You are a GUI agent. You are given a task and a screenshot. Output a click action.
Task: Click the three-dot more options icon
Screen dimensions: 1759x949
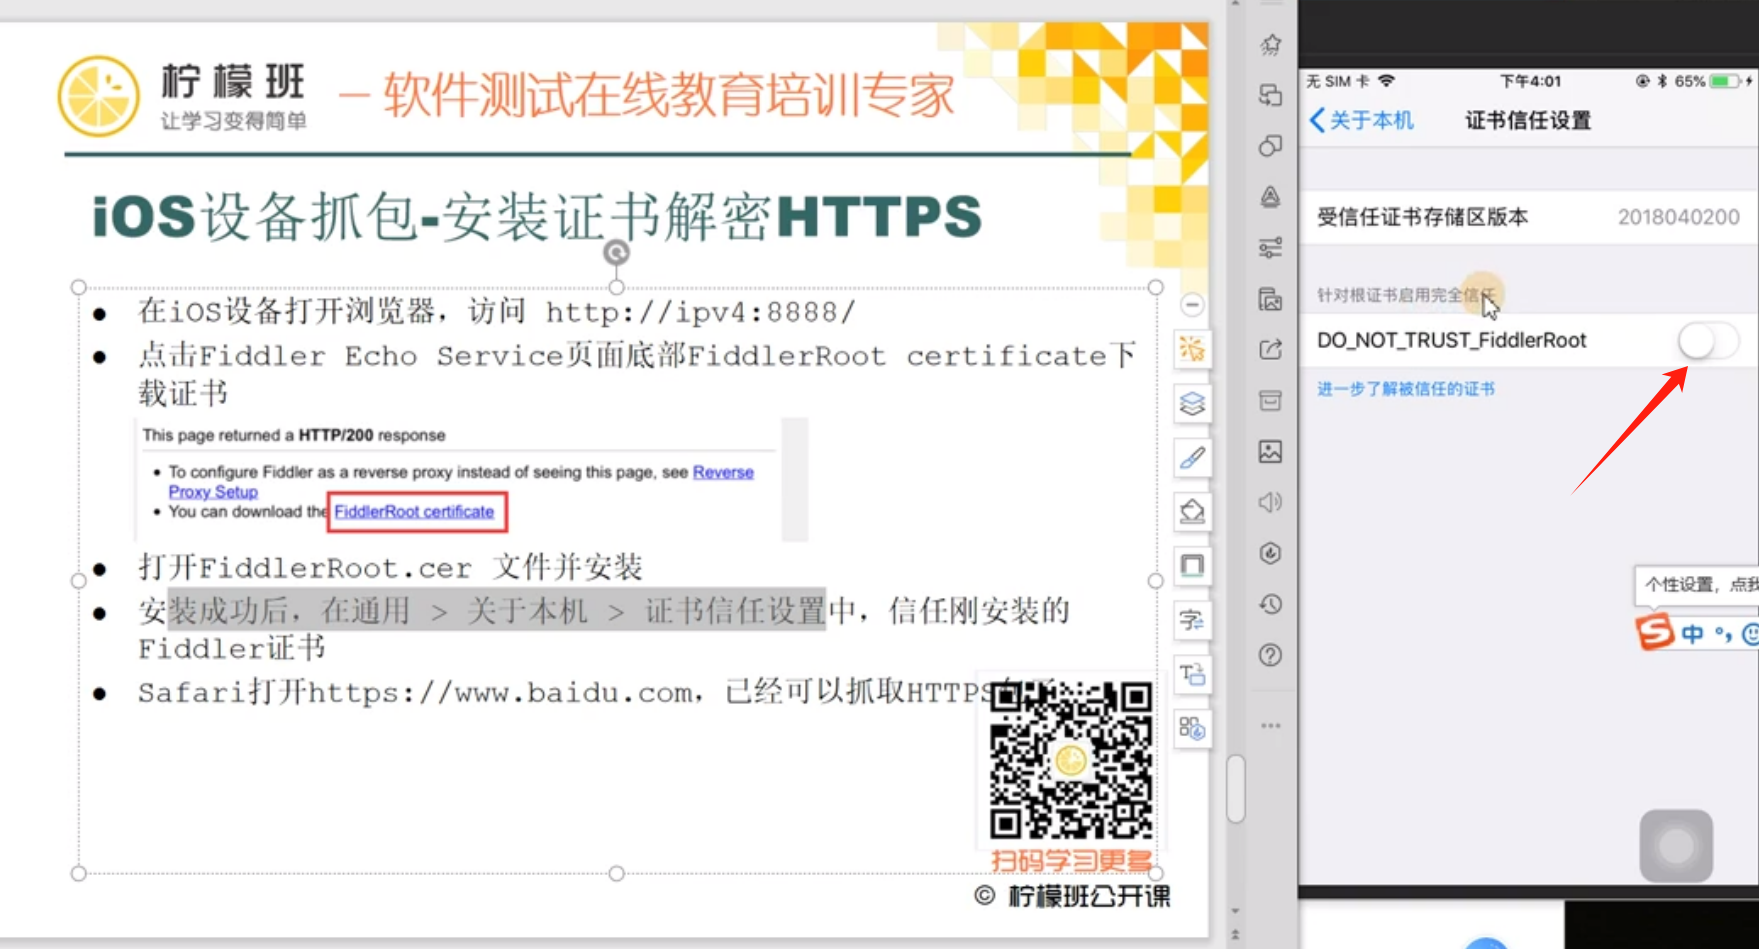click(1271, 726)
